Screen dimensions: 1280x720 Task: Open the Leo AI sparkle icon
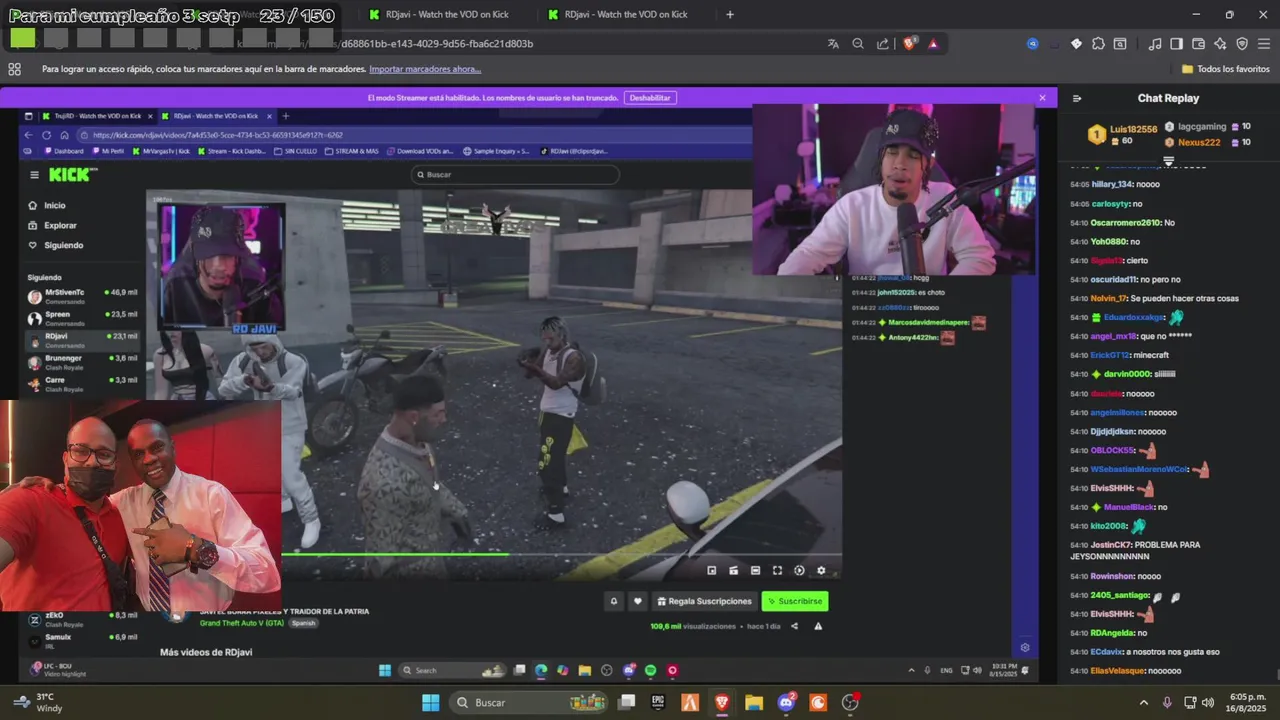1220,44
